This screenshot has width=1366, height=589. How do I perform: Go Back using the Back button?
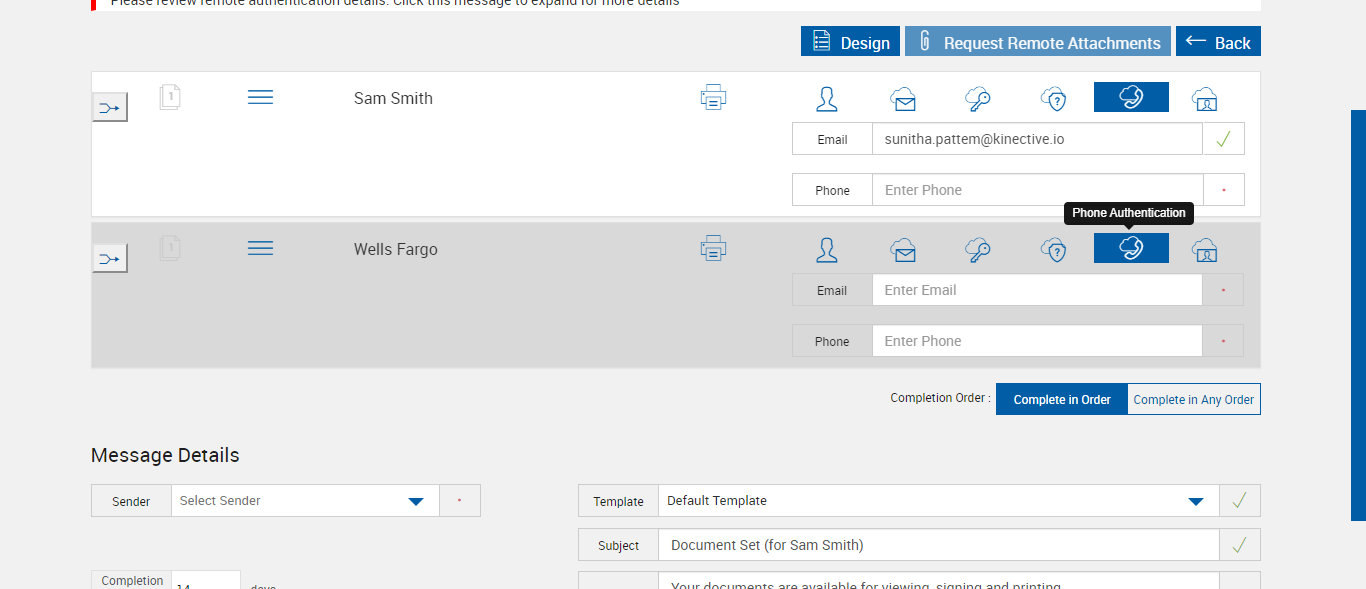tap(1218, 42)
